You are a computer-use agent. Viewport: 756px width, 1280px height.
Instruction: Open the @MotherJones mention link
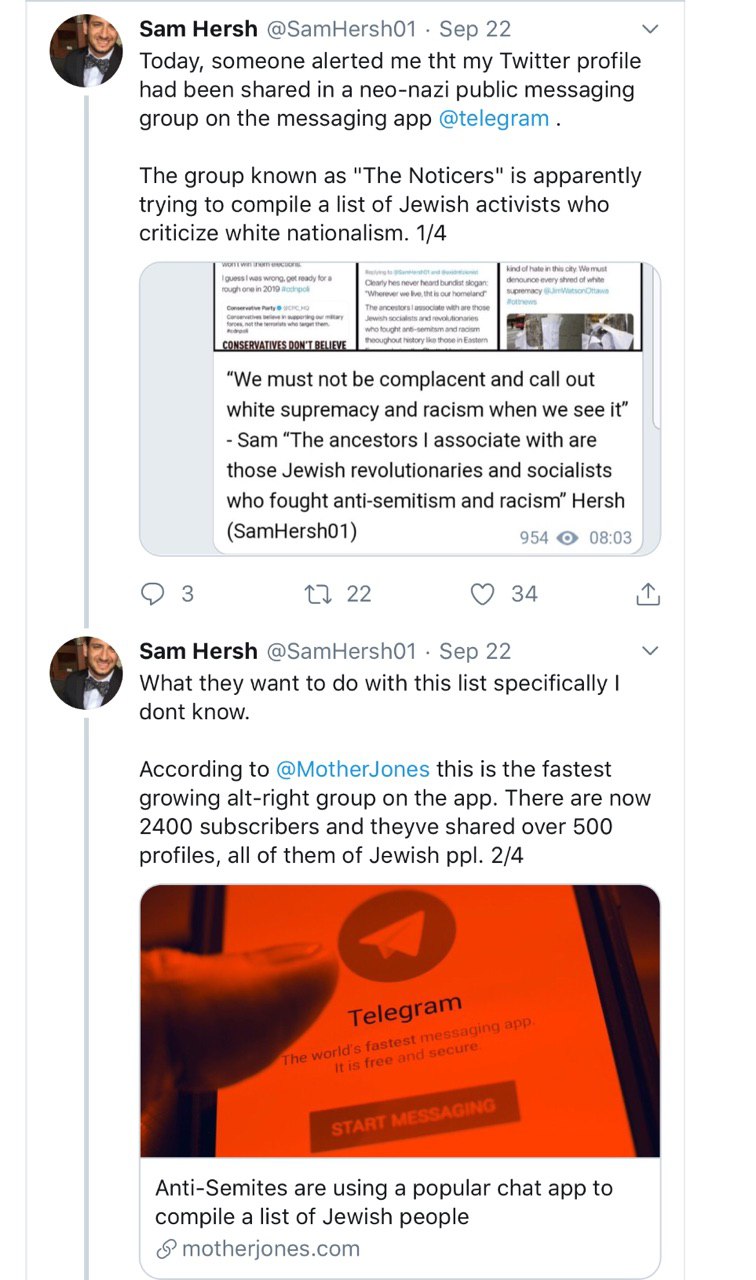[x=353, y=769]
